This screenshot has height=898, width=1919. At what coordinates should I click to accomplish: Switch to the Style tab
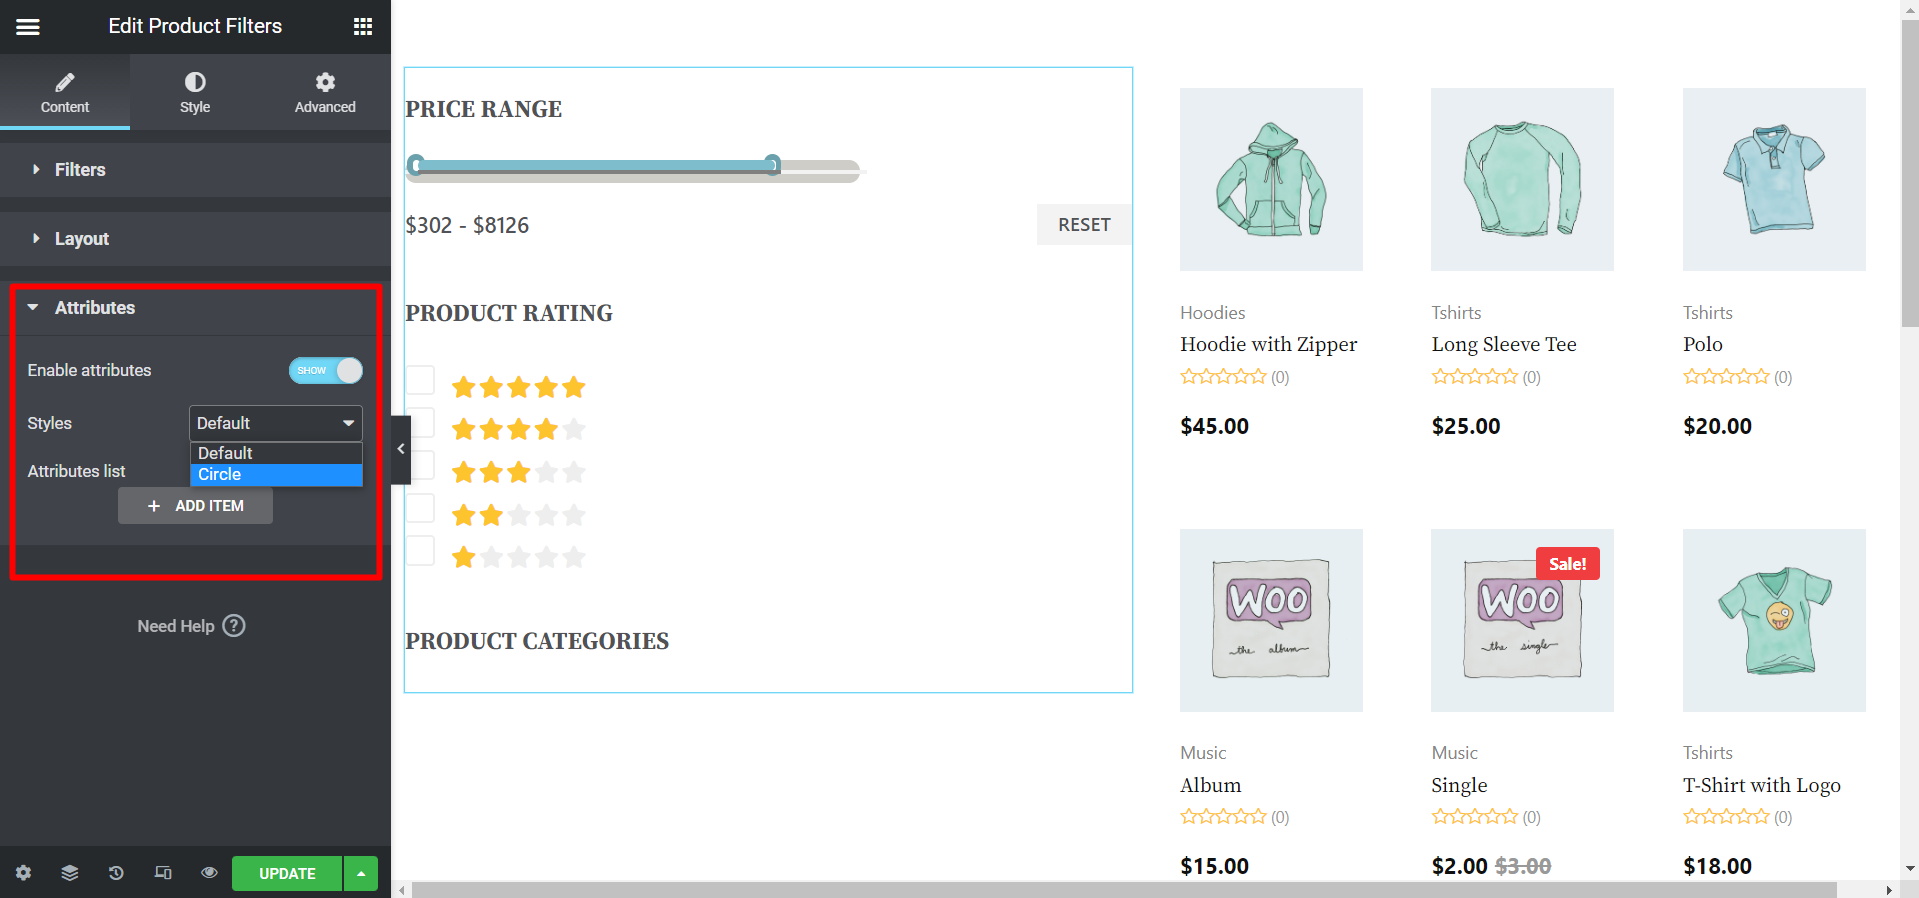[x=195, y=92]
